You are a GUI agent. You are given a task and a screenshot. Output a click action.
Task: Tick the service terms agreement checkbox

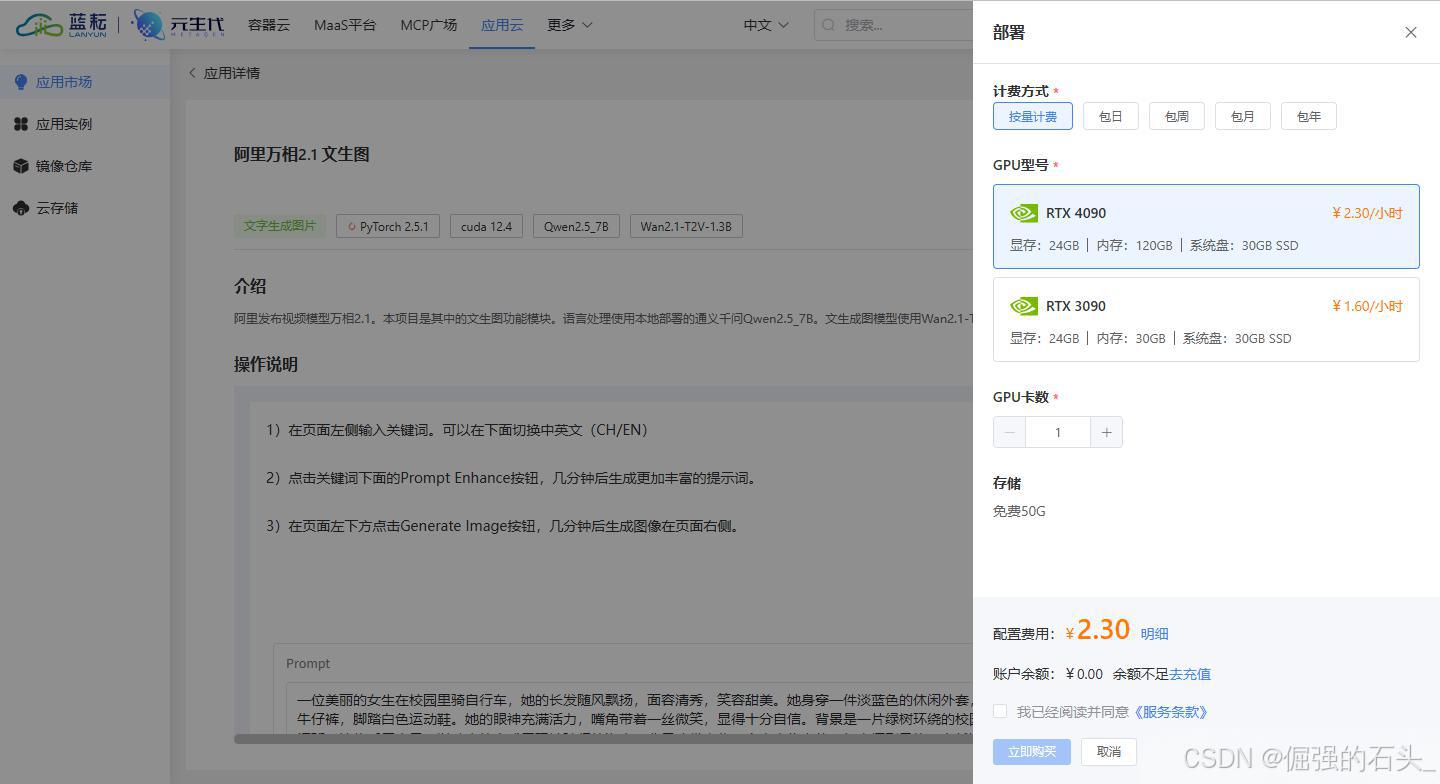tap(1000, 711)
